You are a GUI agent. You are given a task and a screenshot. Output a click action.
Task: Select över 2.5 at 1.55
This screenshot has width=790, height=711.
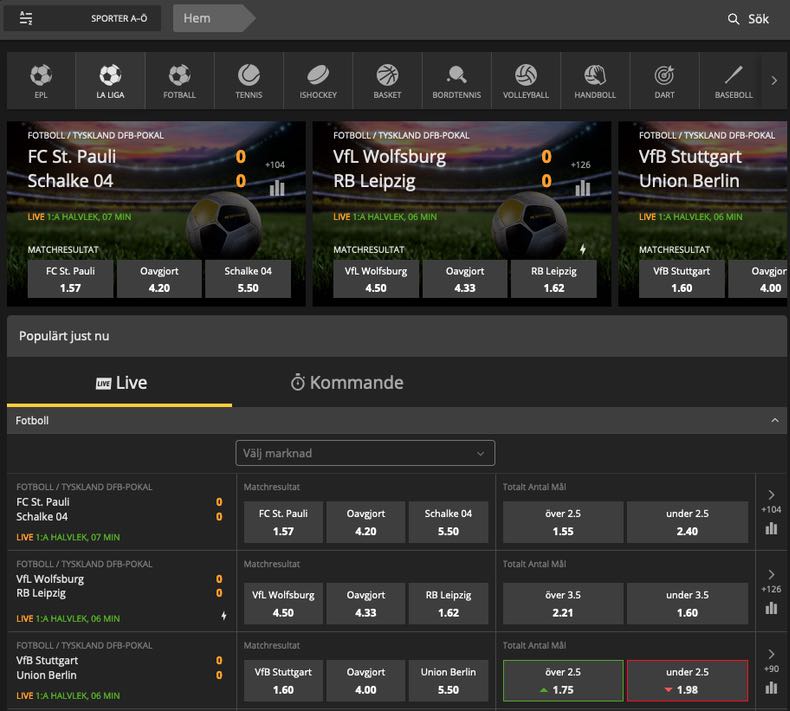563,522
